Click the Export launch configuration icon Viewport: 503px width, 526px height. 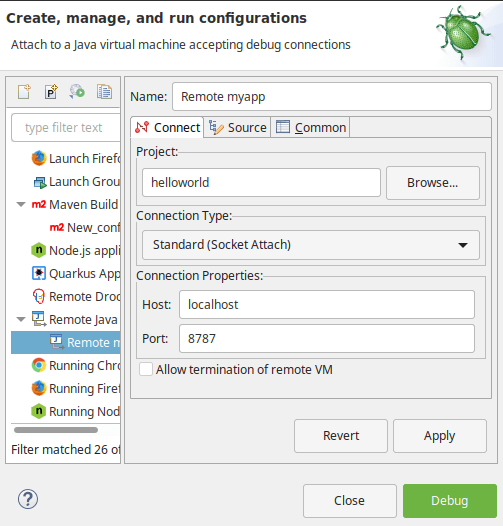coord(77,92)
